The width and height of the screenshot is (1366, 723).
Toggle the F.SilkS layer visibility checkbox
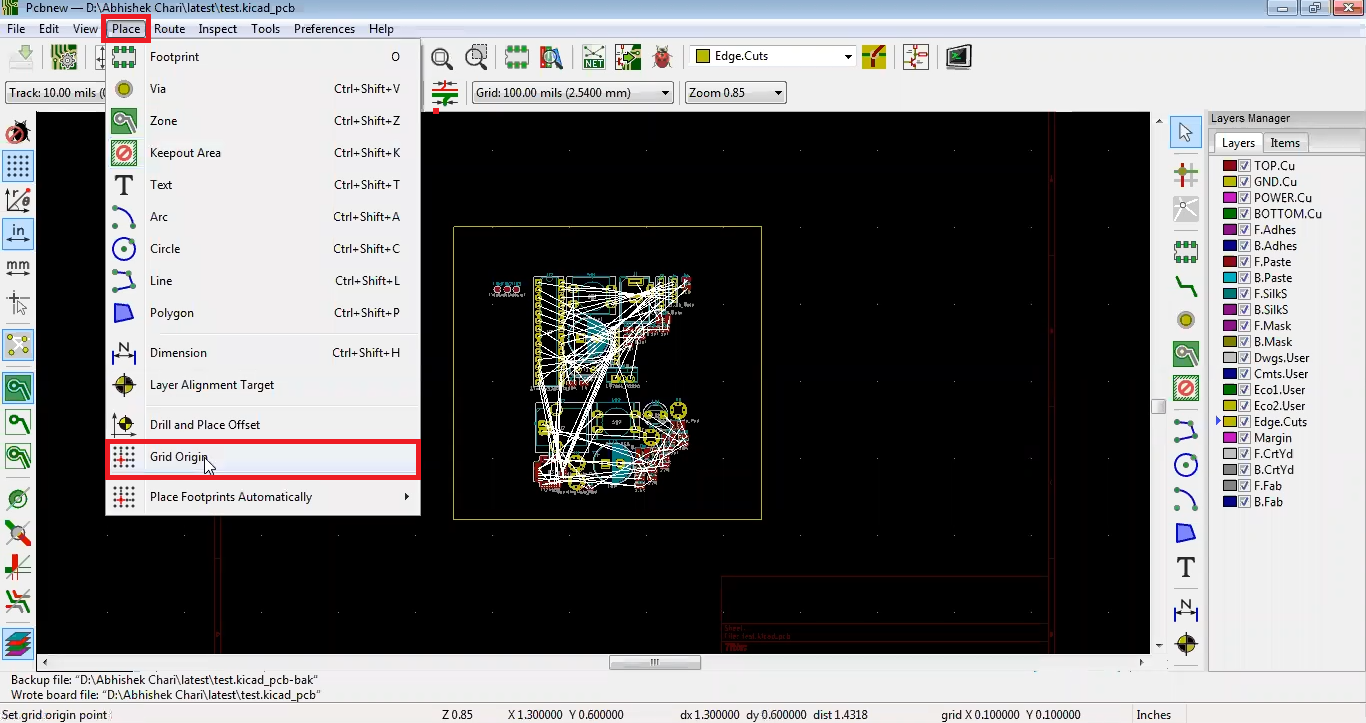tap(1245, 294)
